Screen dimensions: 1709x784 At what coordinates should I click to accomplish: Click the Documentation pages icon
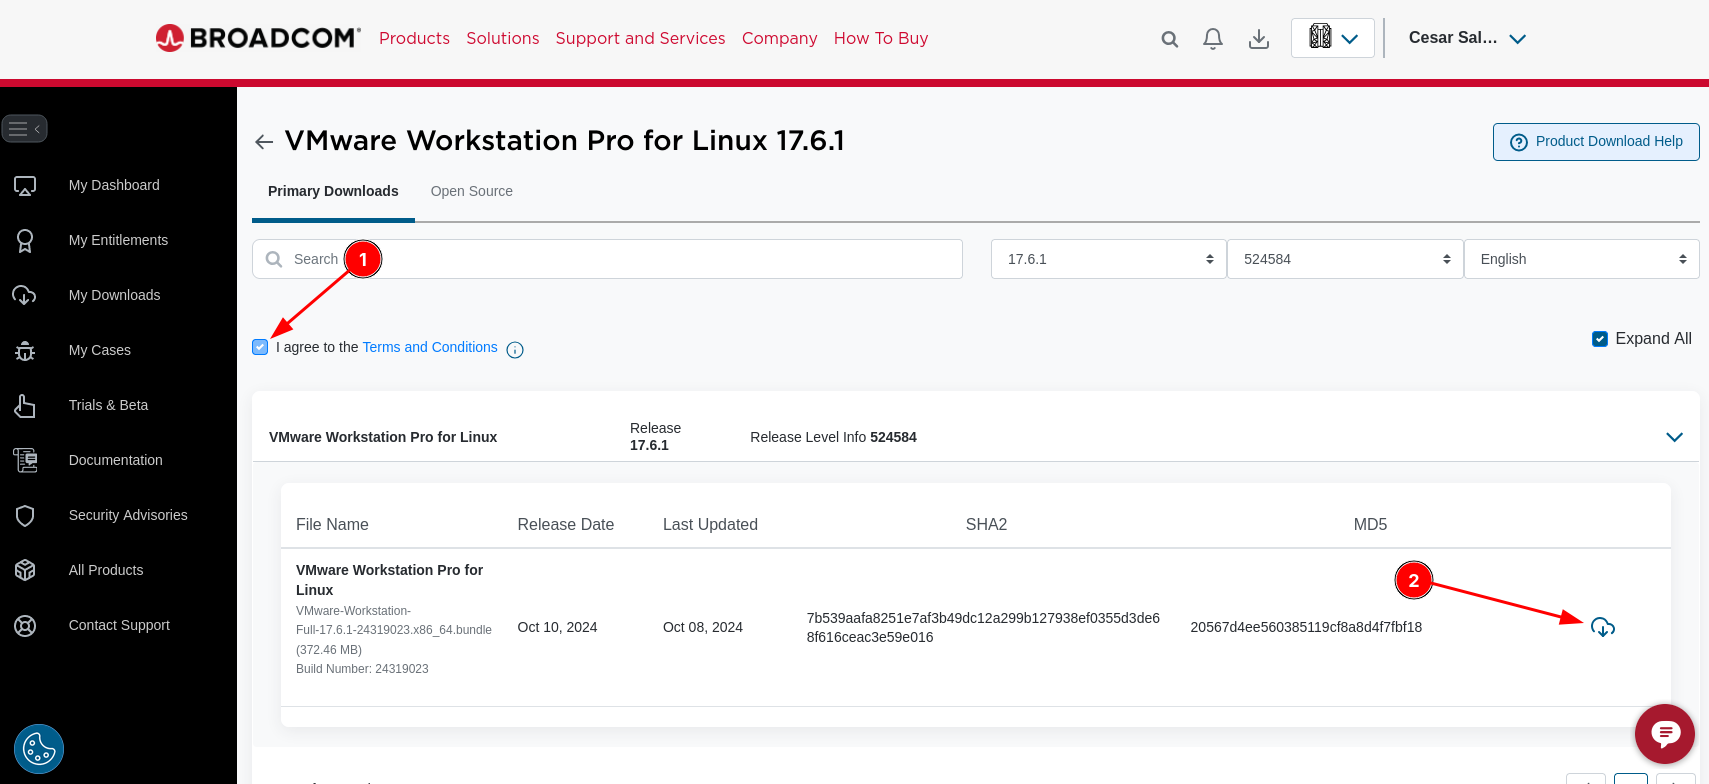pos(25,460)
